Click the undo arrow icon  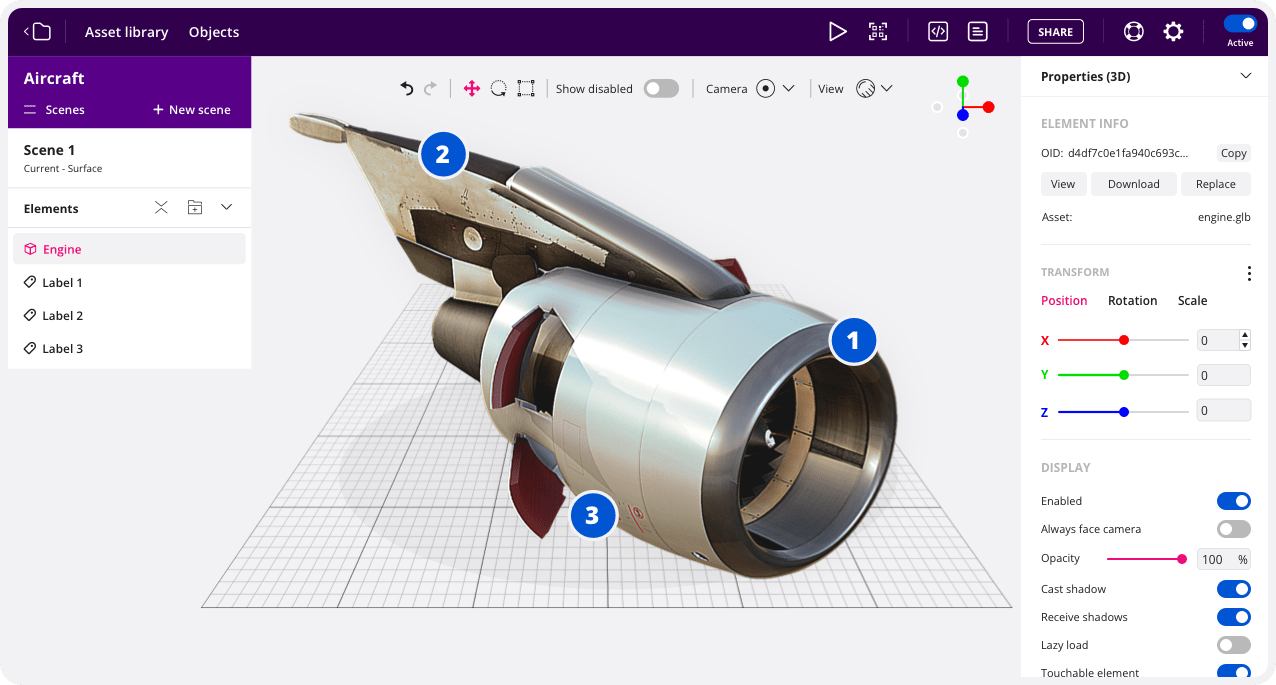(407, 89)
